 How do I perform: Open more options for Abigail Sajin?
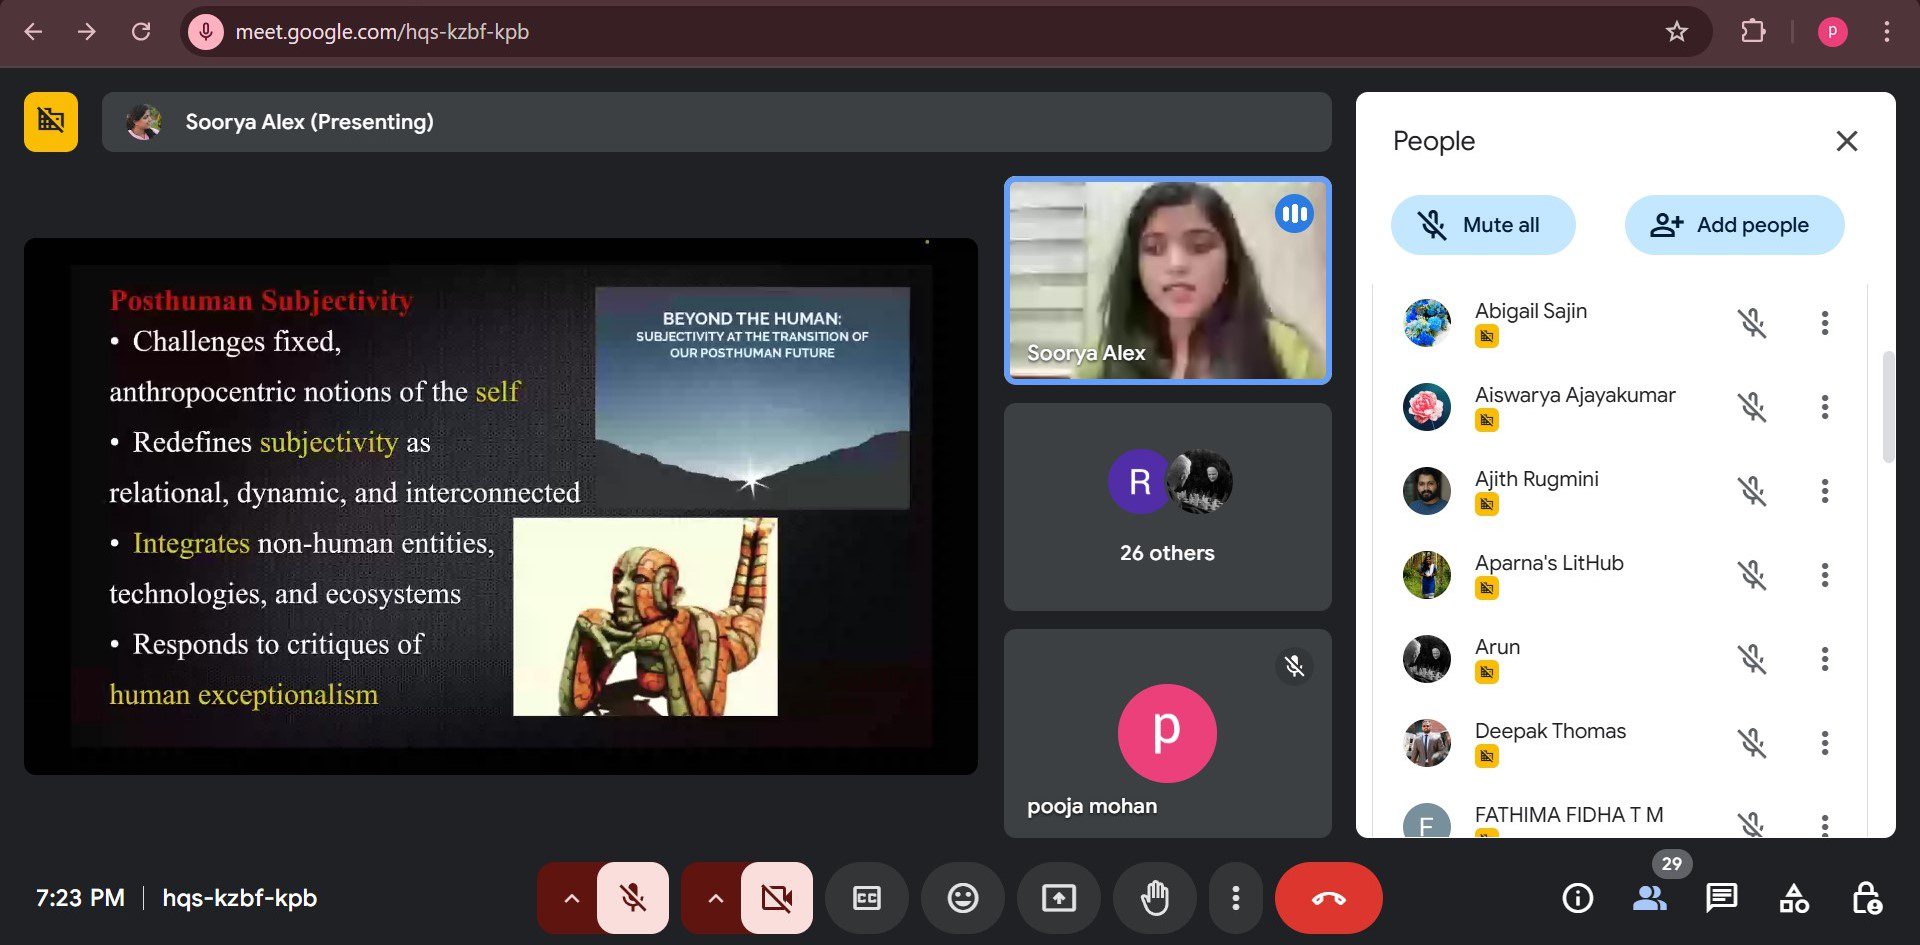[x=1825, y=323]
